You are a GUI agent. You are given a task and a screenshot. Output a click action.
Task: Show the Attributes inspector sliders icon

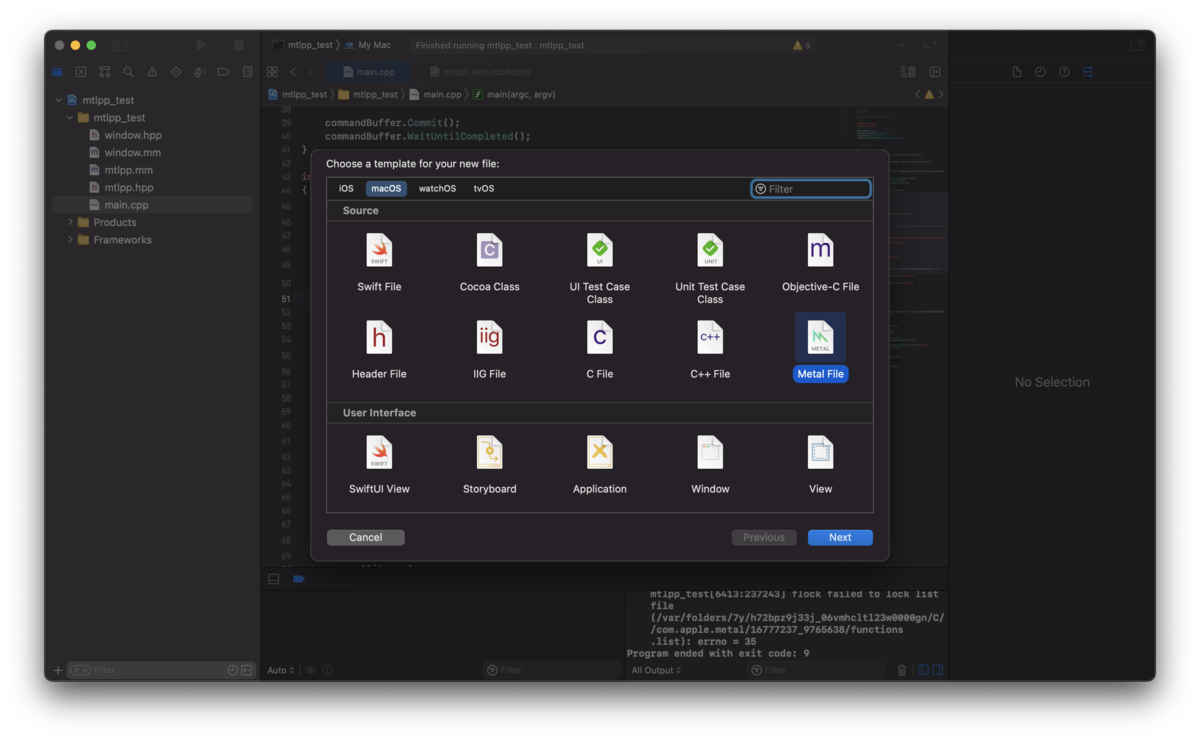pos(1088,72)
